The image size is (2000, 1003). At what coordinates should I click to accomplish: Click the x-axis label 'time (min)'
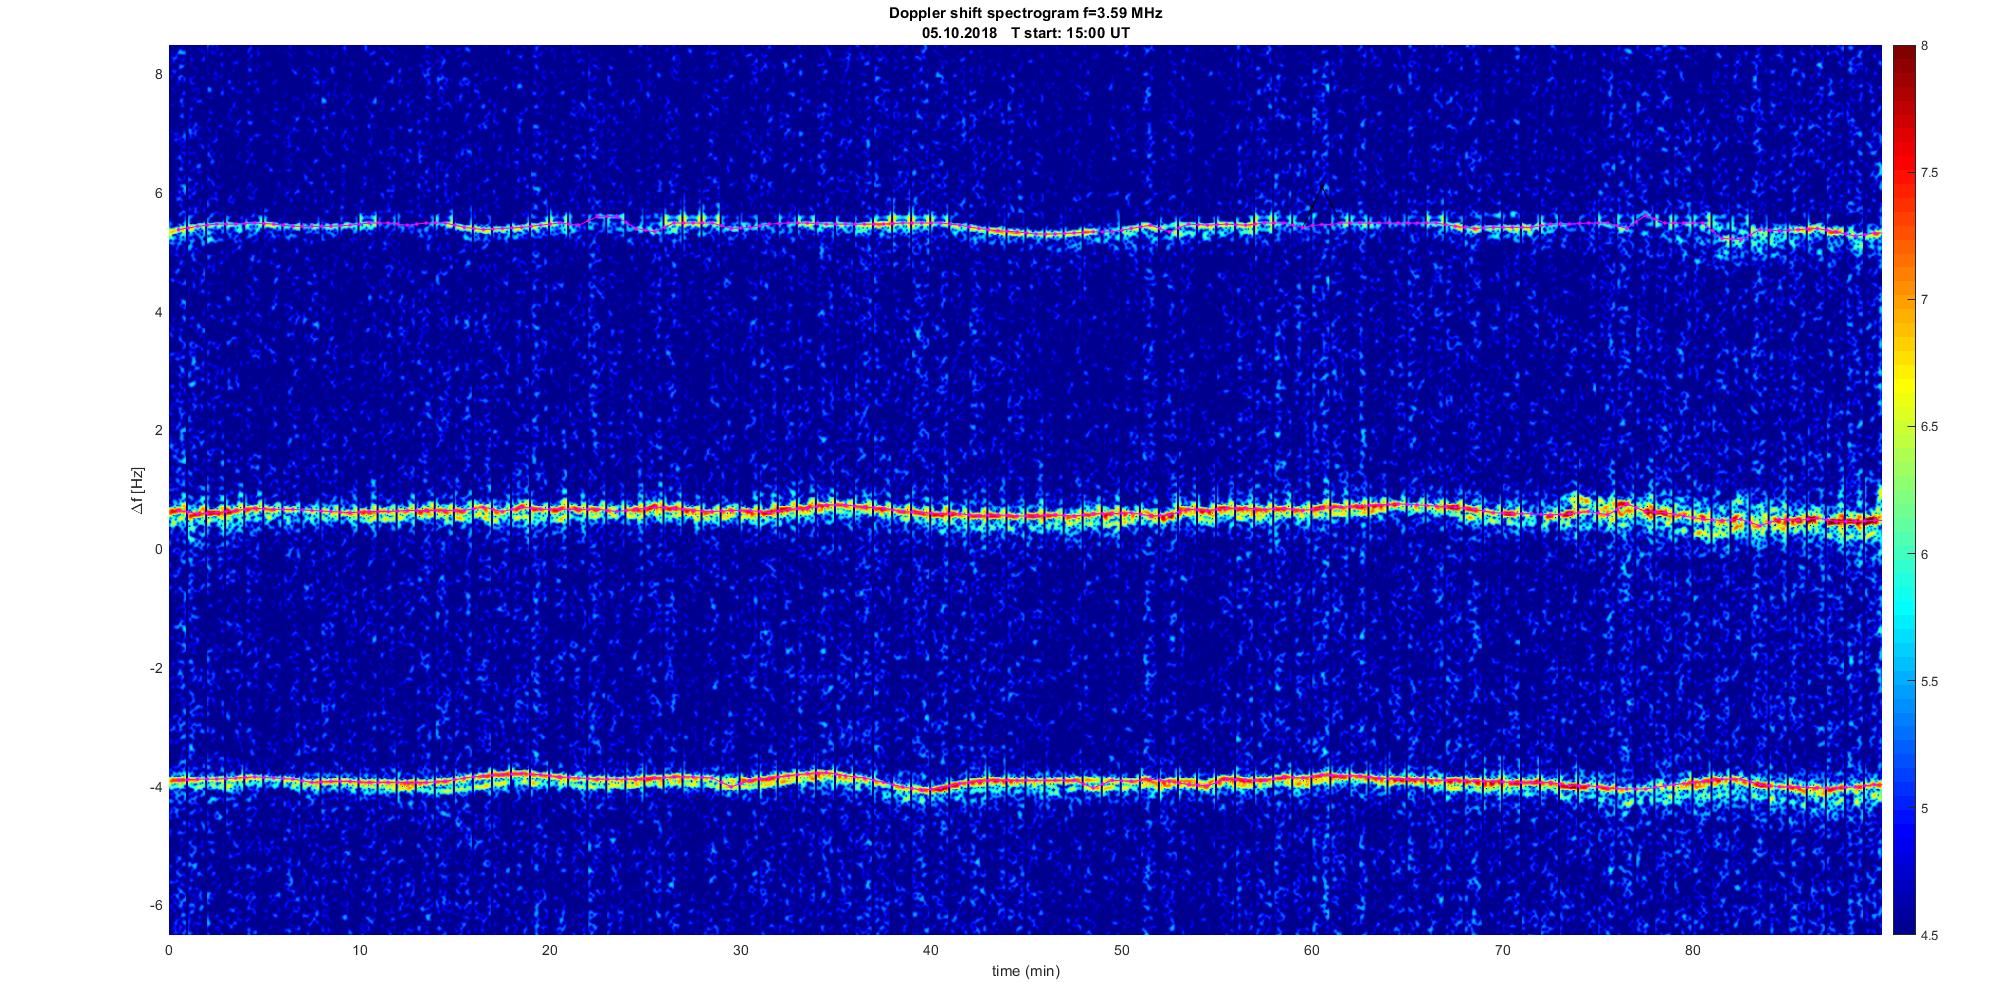1025,971
